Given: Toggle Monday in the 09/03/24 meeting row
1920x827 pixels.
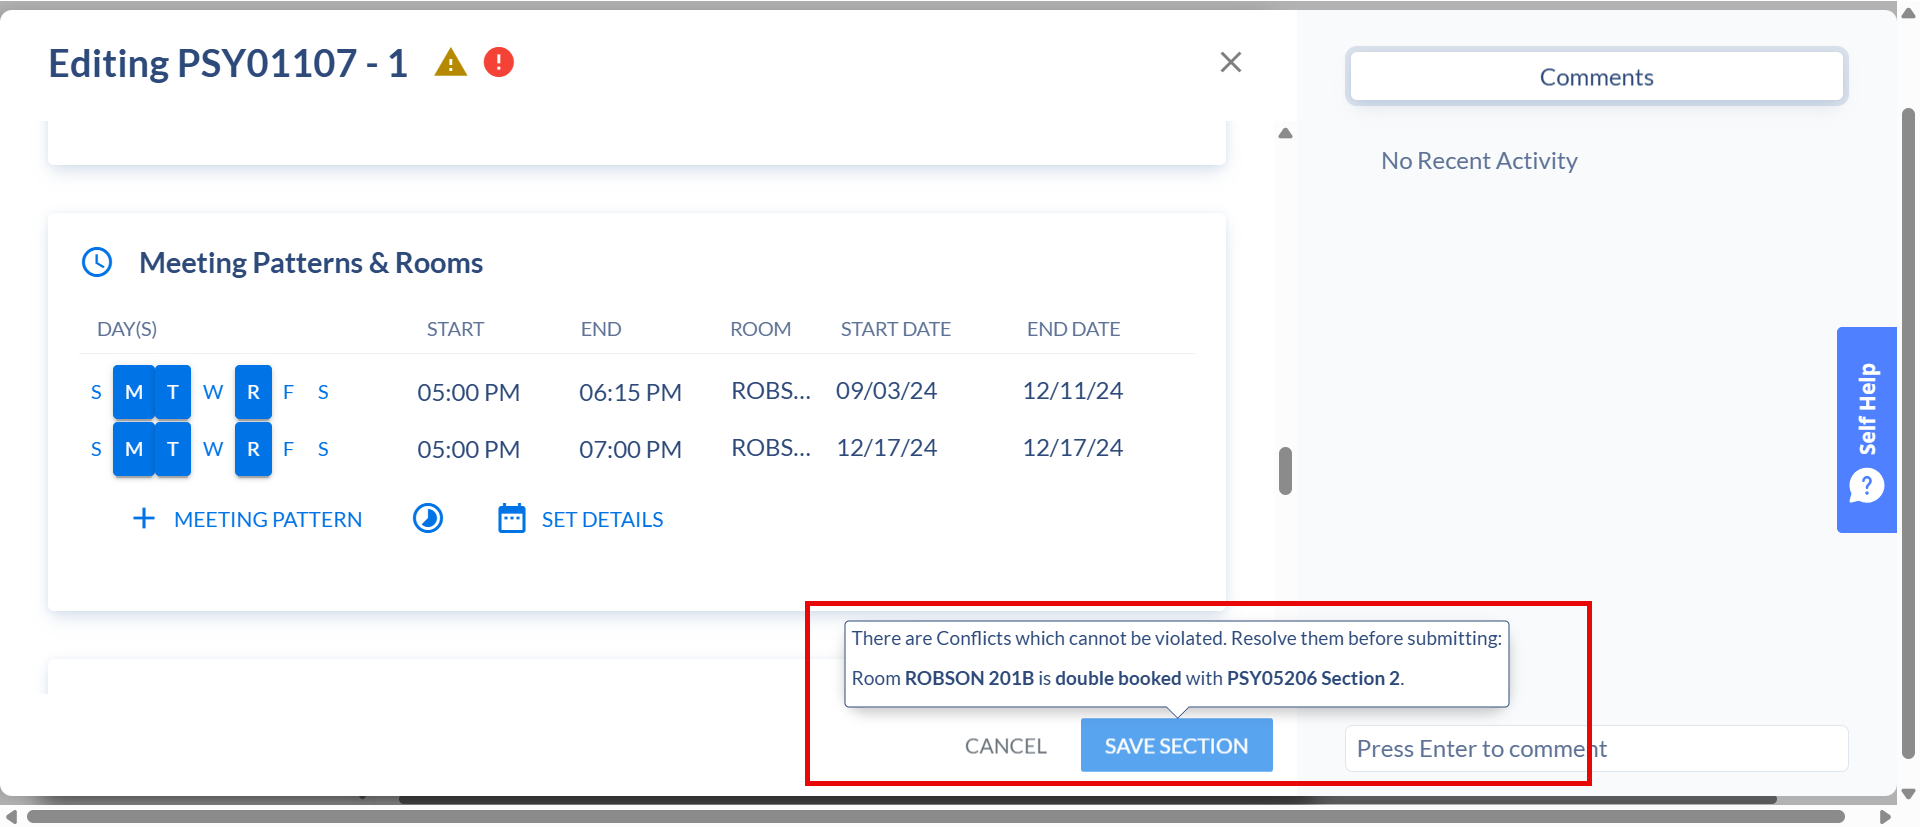Looking at the screenshot, I should pyautogui.click(x=134, y=392).
